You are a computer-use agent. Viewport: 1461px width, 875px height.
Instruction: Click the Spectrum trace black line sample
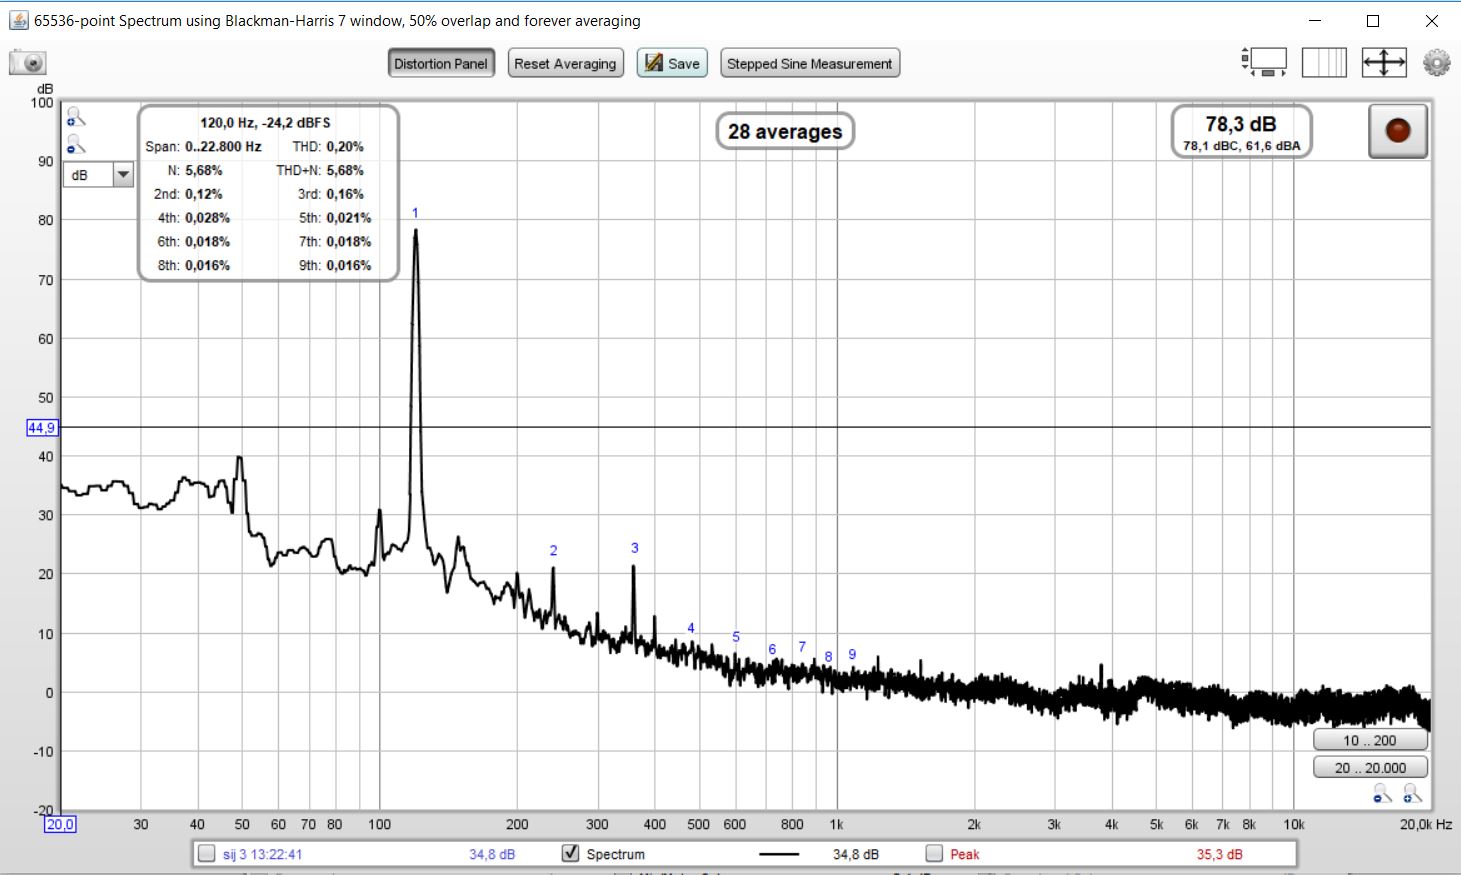780,854
